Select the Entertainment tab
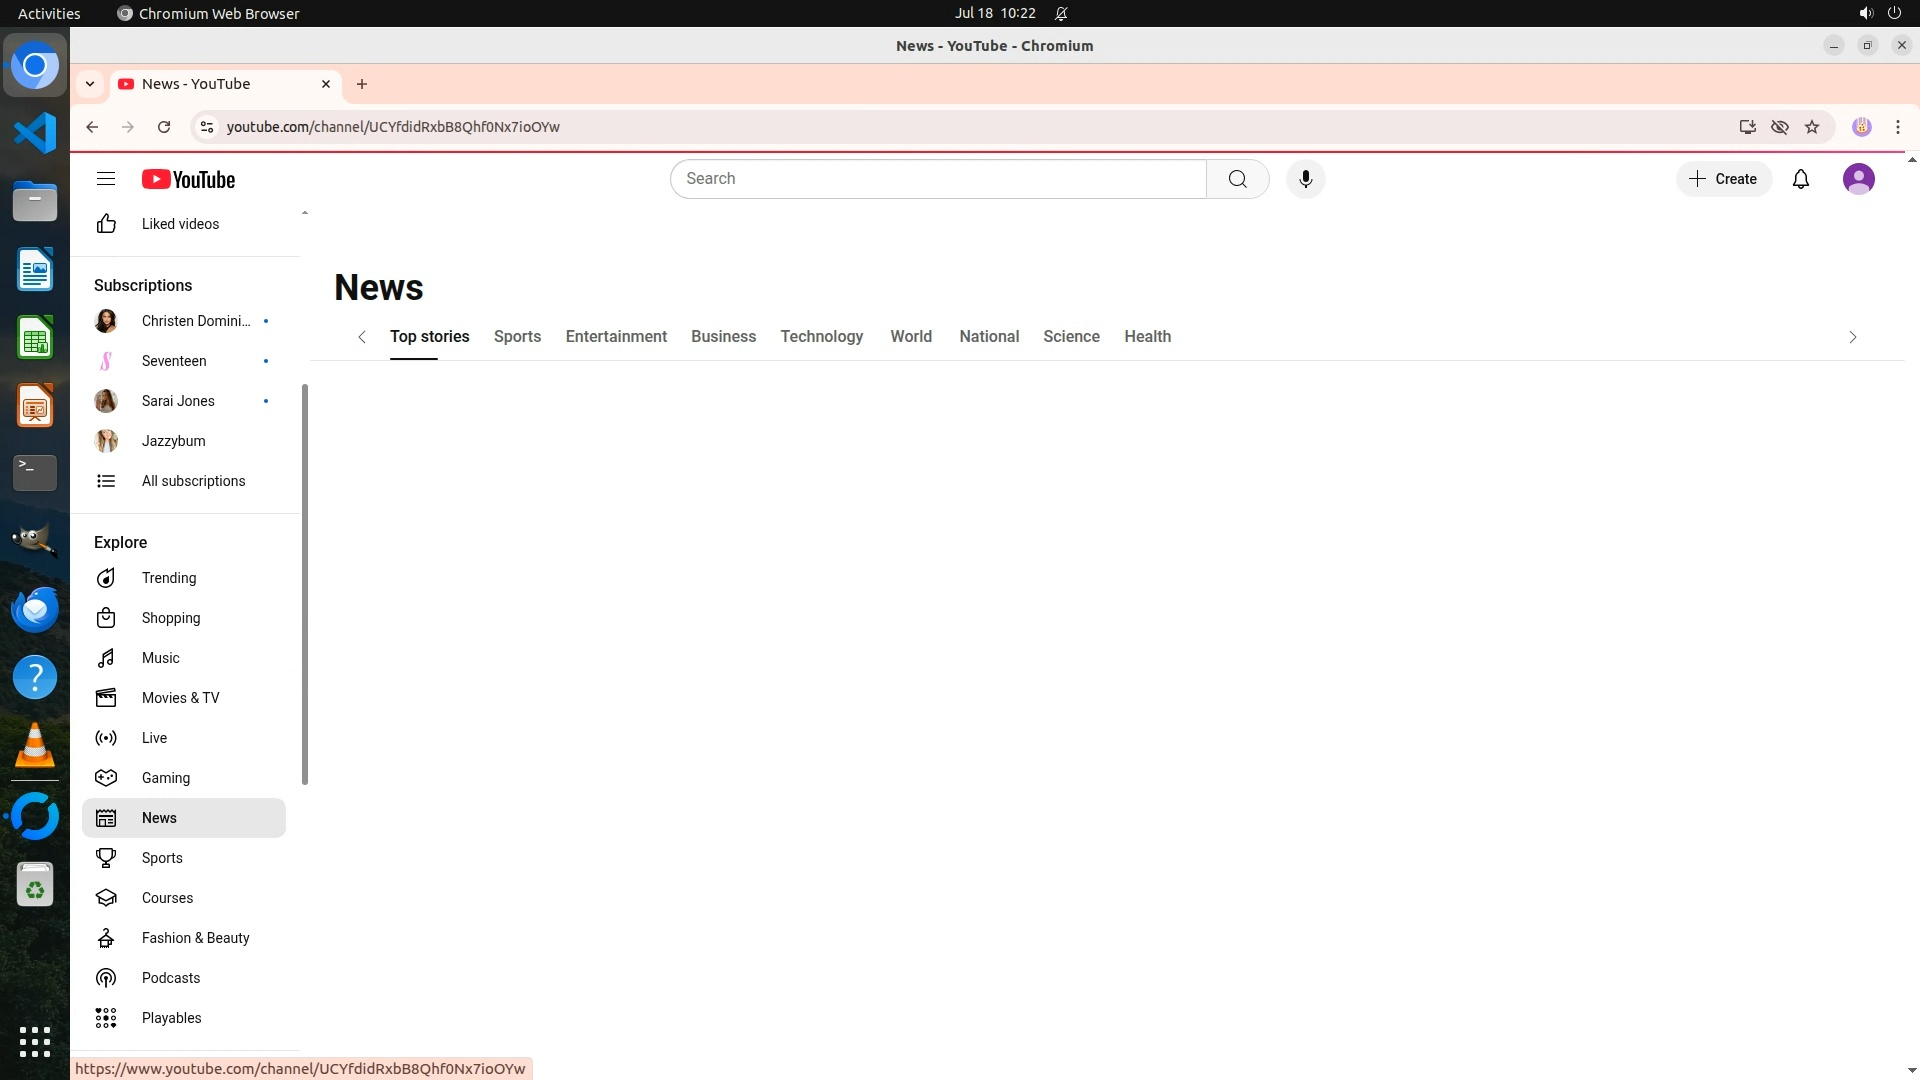The height and width of the screenshot is (1080, 1920). point(616,337)
